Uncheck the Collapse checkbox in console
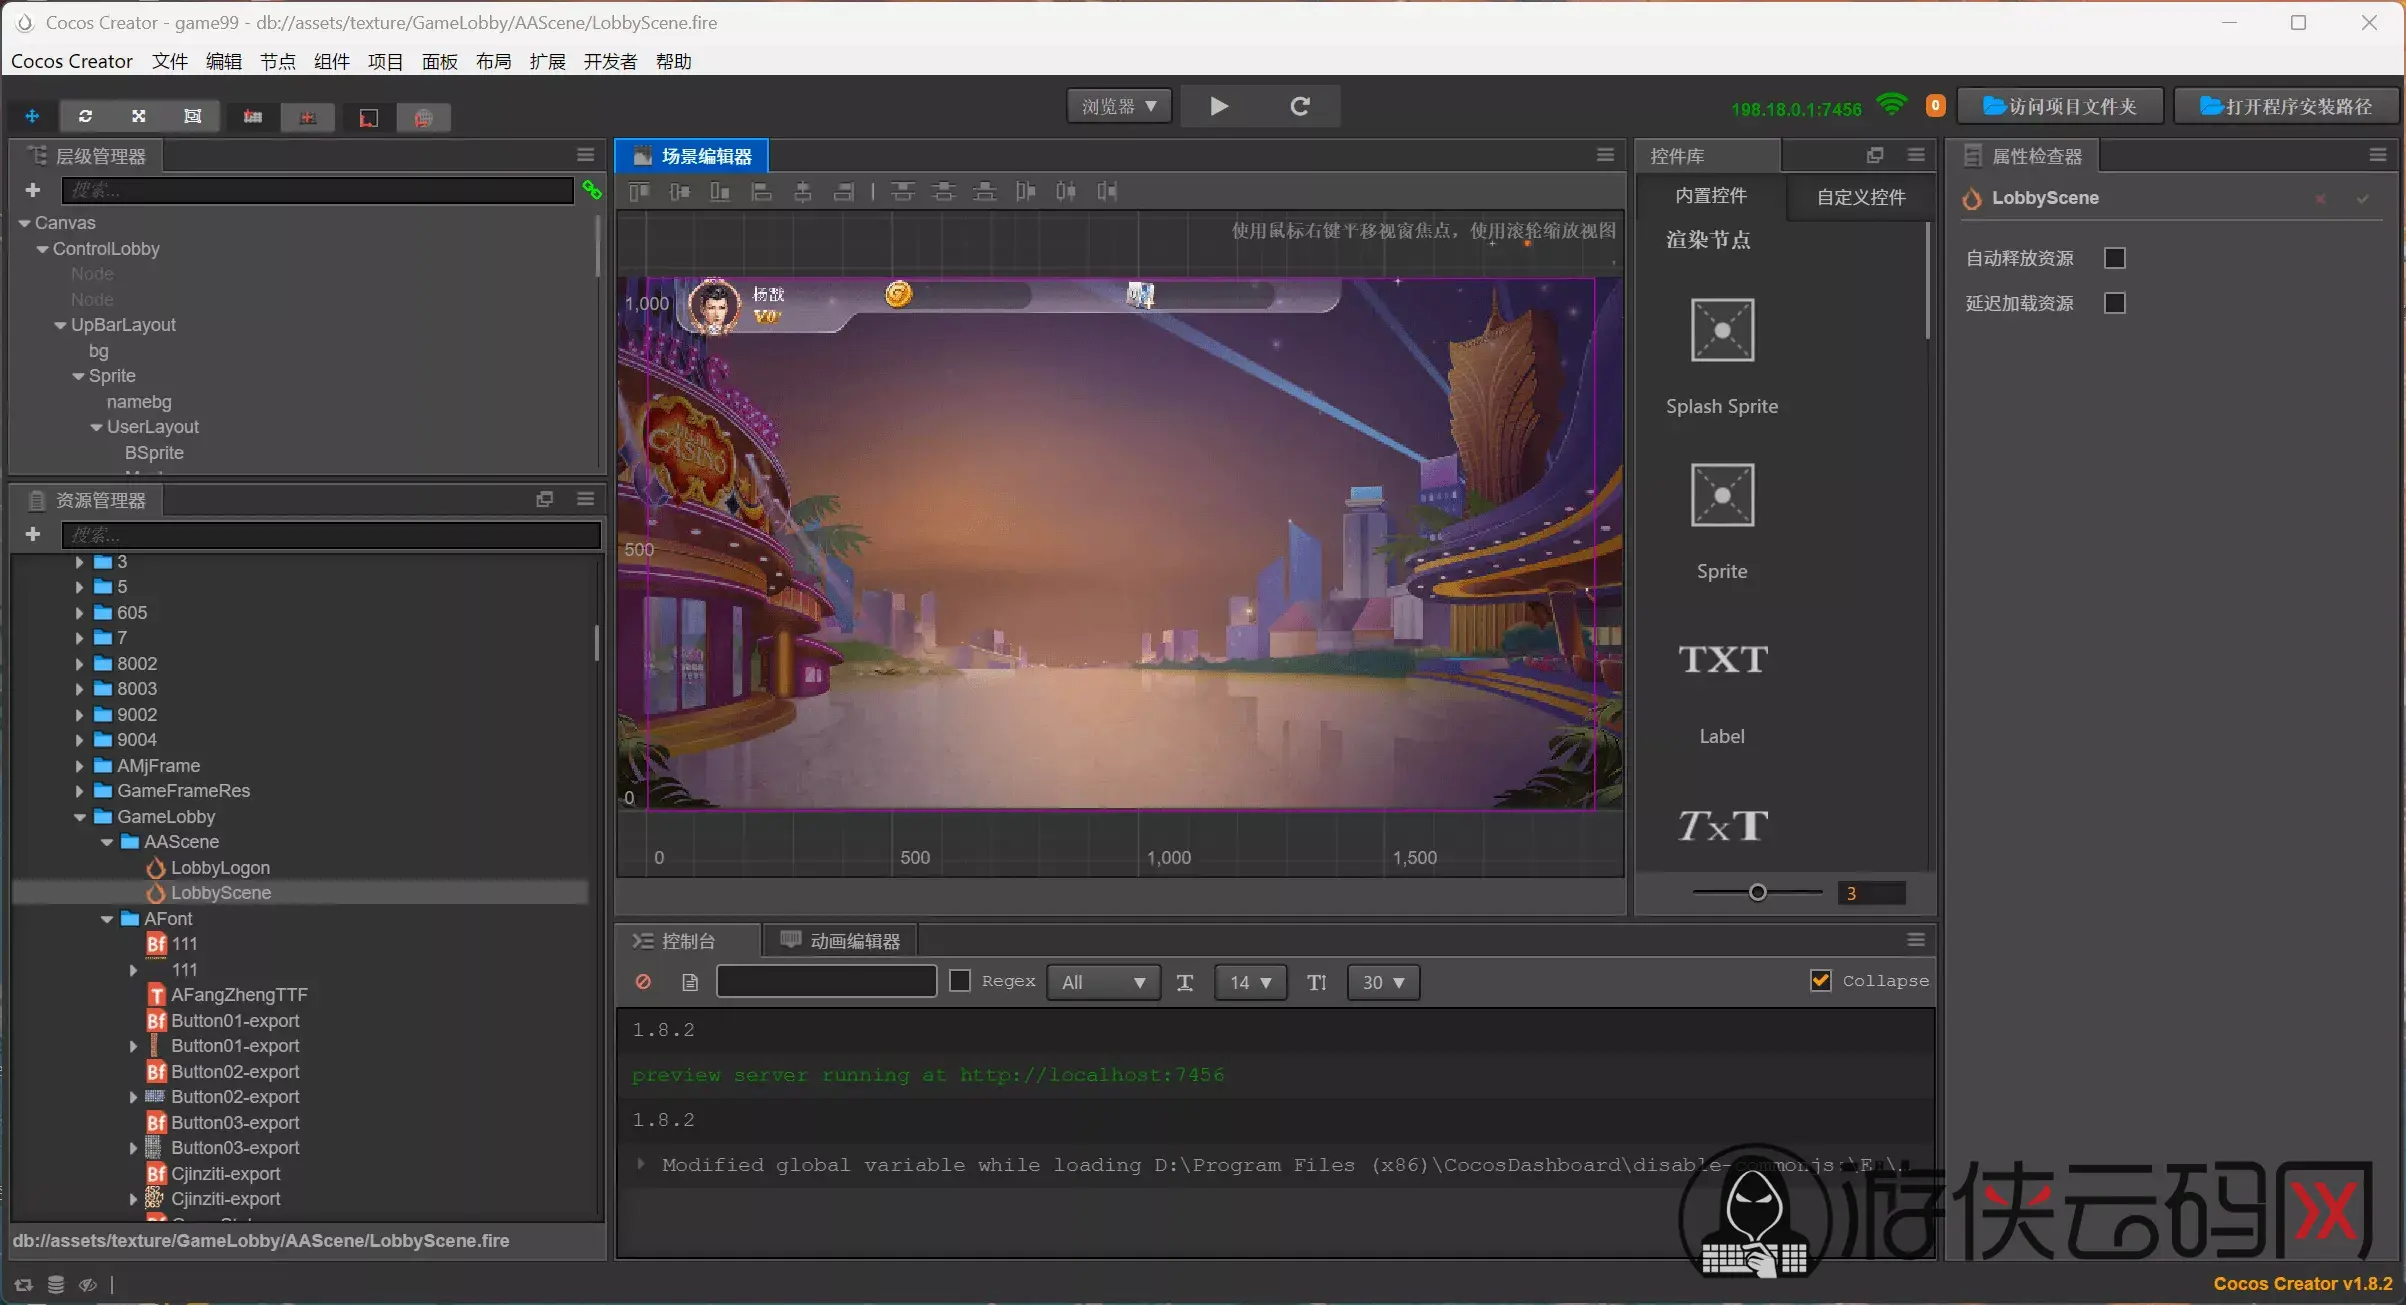The height and width of the screenshot is (1305, 2406). (1821, 981)
